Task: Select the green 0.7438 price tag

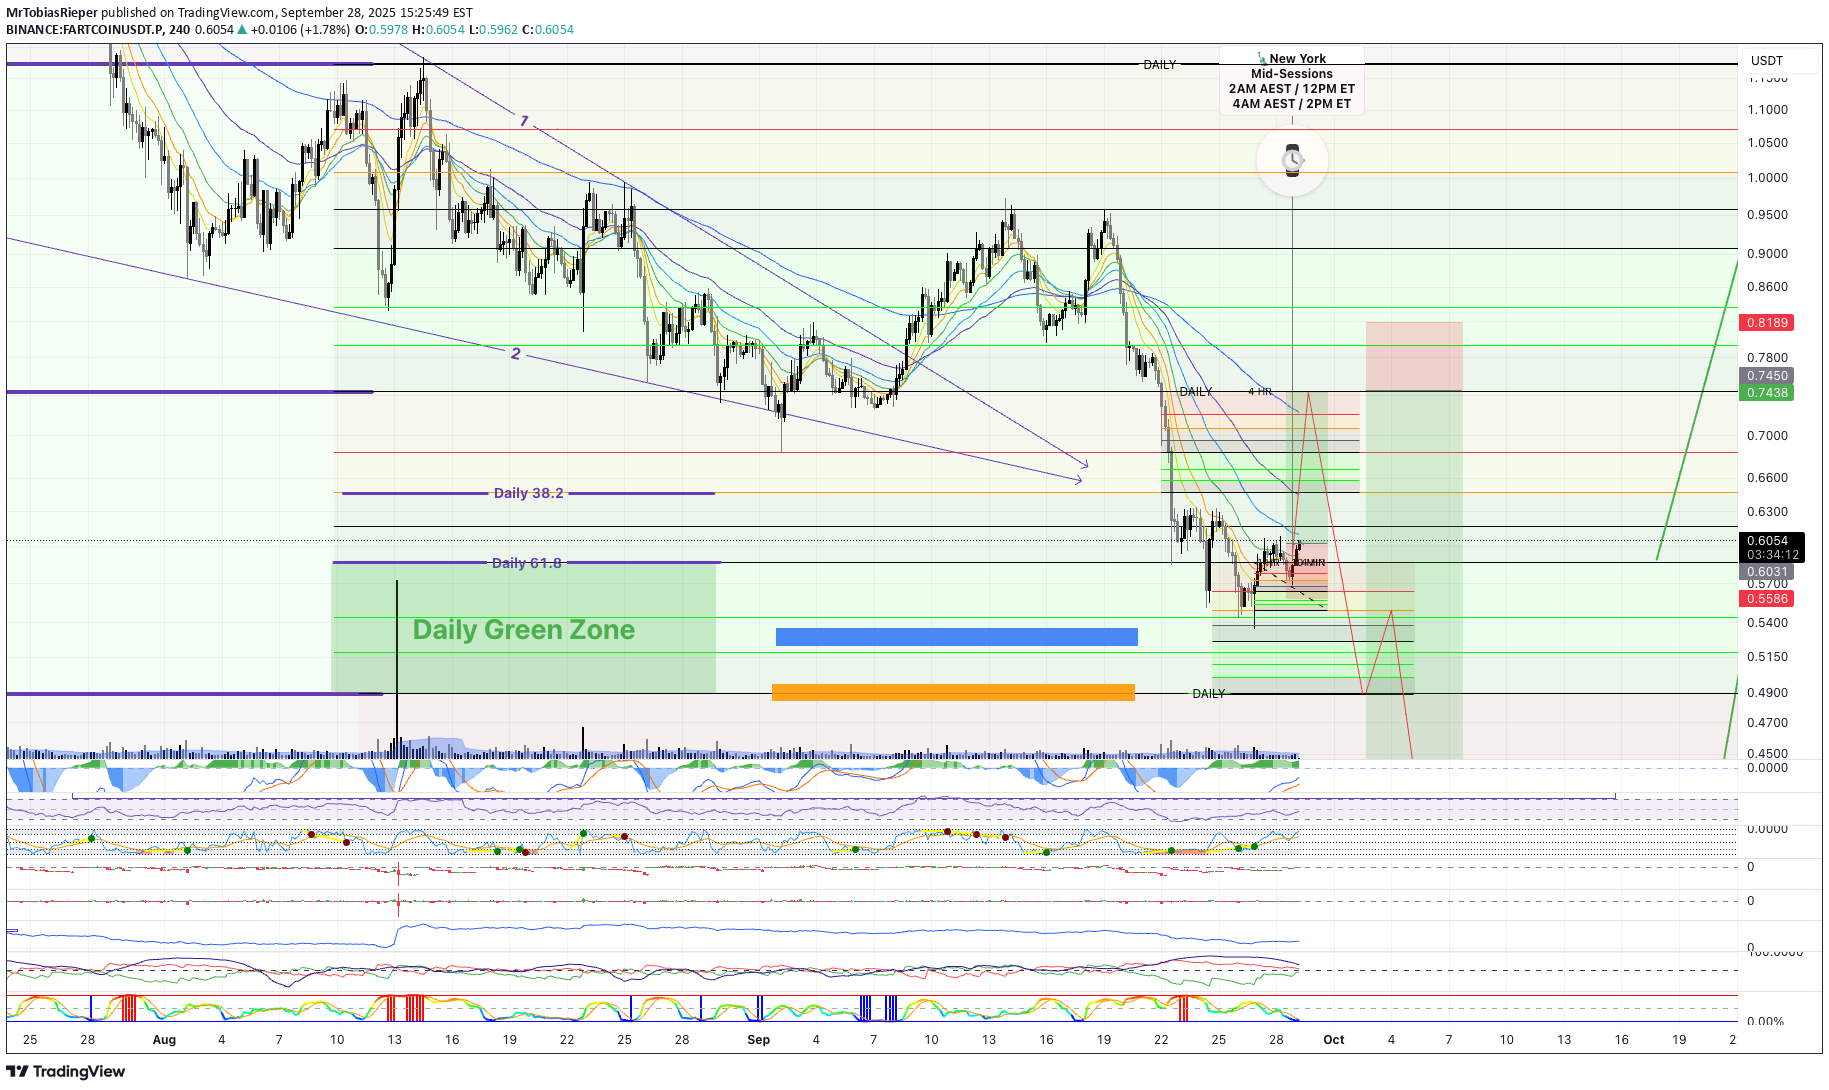Action: tap(1767, 393)
